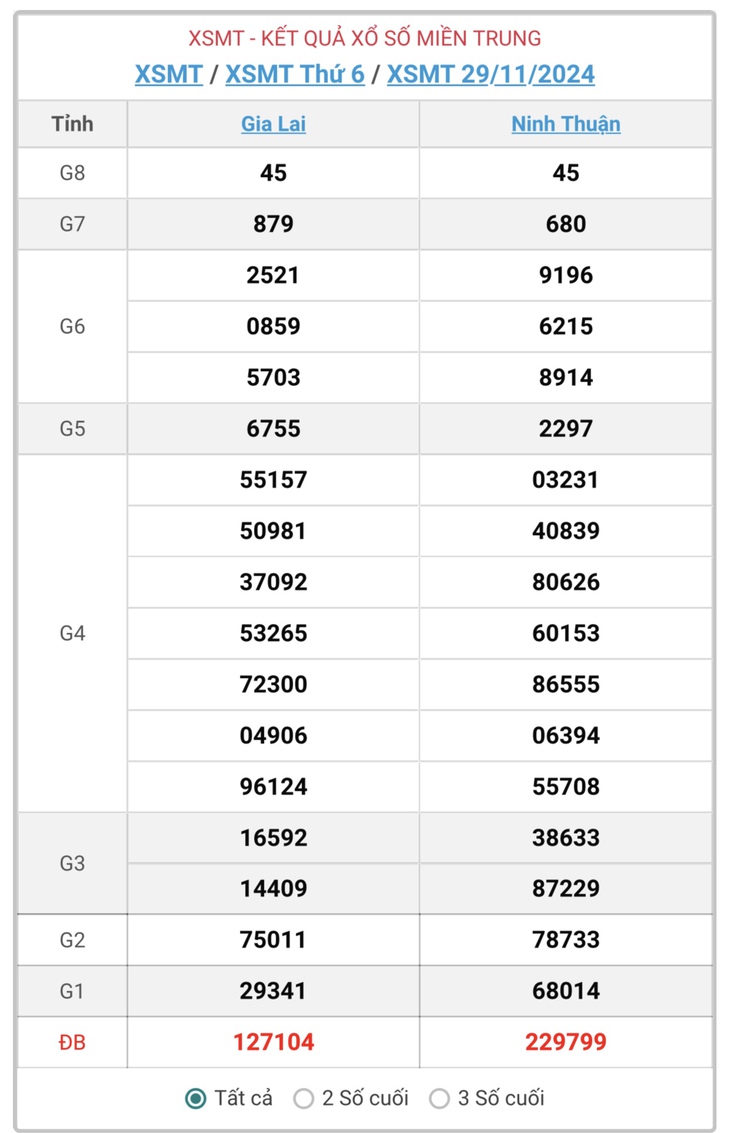The width and height of the screenshot is (730, 1133).
Task: Open the XSMT breadcrumb link
Action: point(168,74)
